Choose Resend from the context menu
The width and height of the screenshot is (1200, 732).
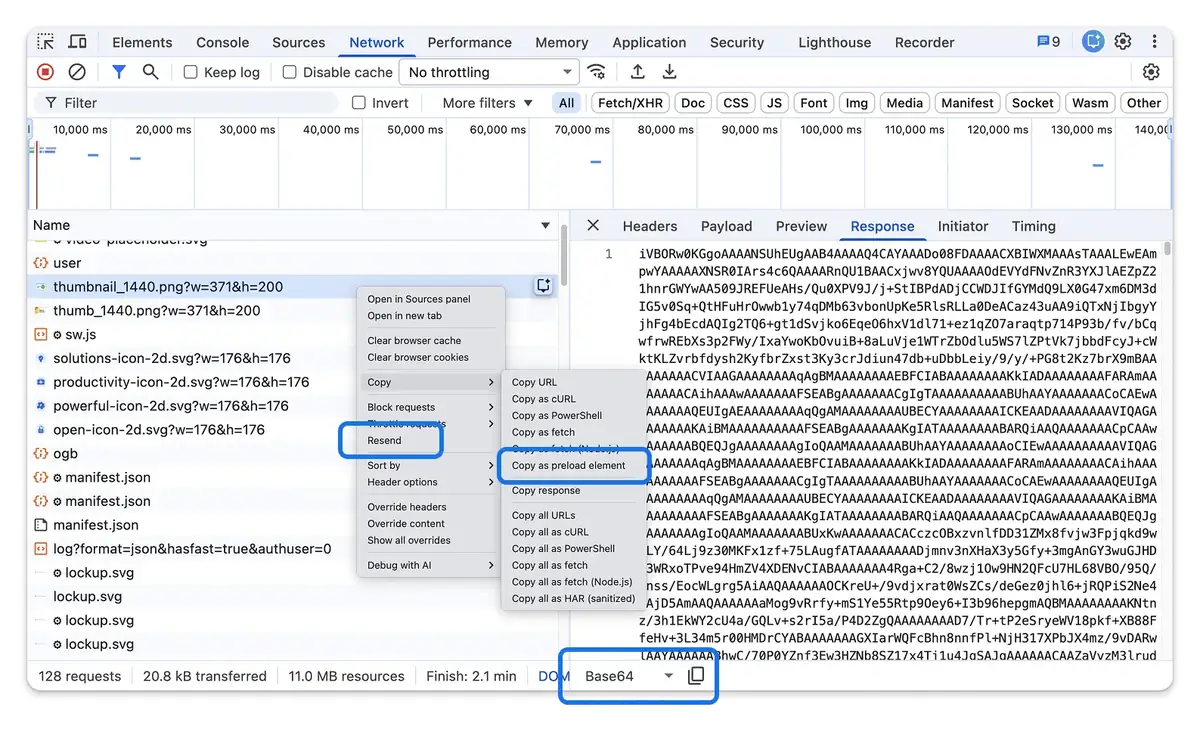(384, 440)
